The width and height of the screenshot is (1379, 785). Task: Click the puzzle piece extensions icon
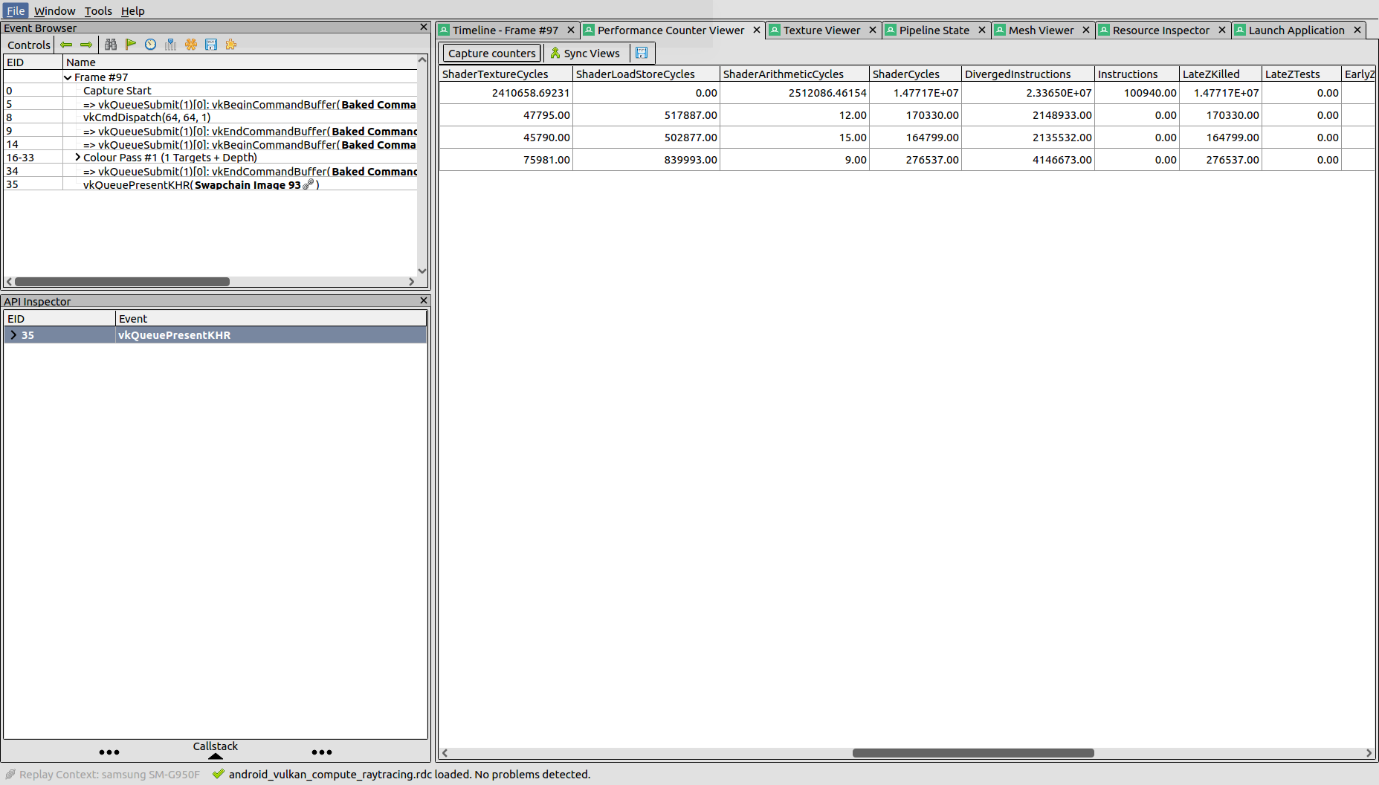(231, 45)
